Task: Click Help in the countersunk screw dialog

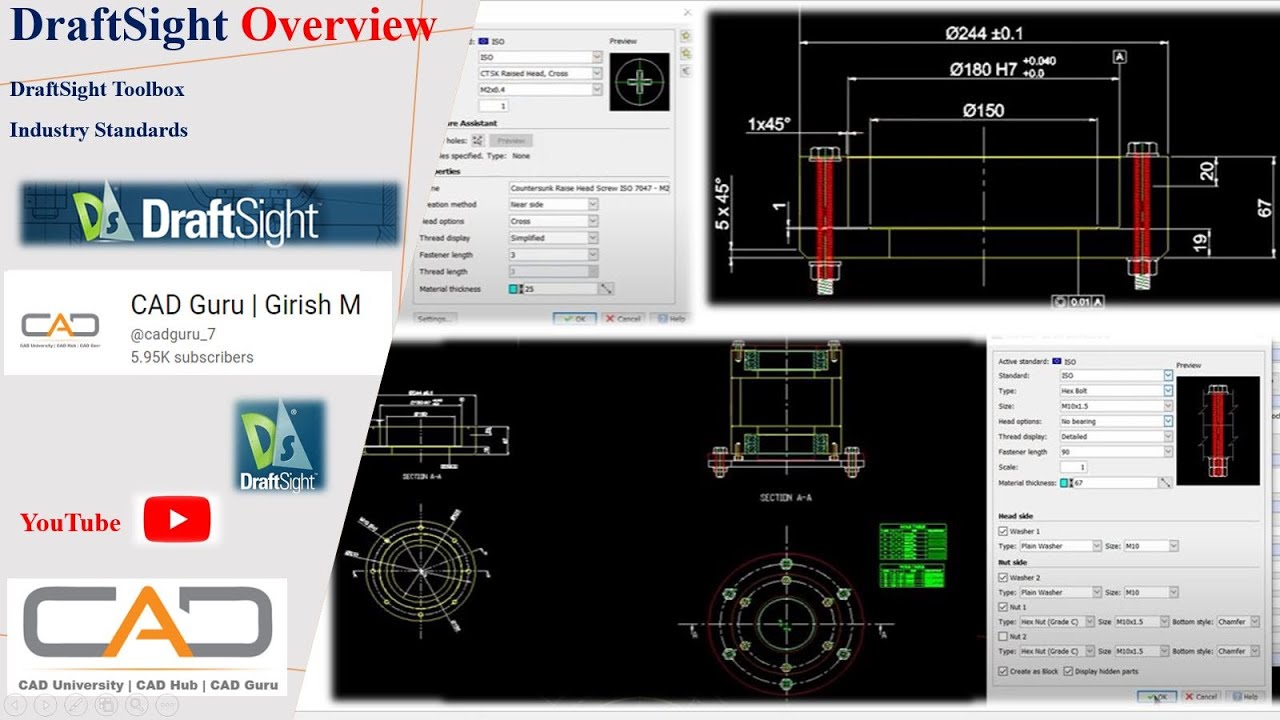Action: (671, 319)
